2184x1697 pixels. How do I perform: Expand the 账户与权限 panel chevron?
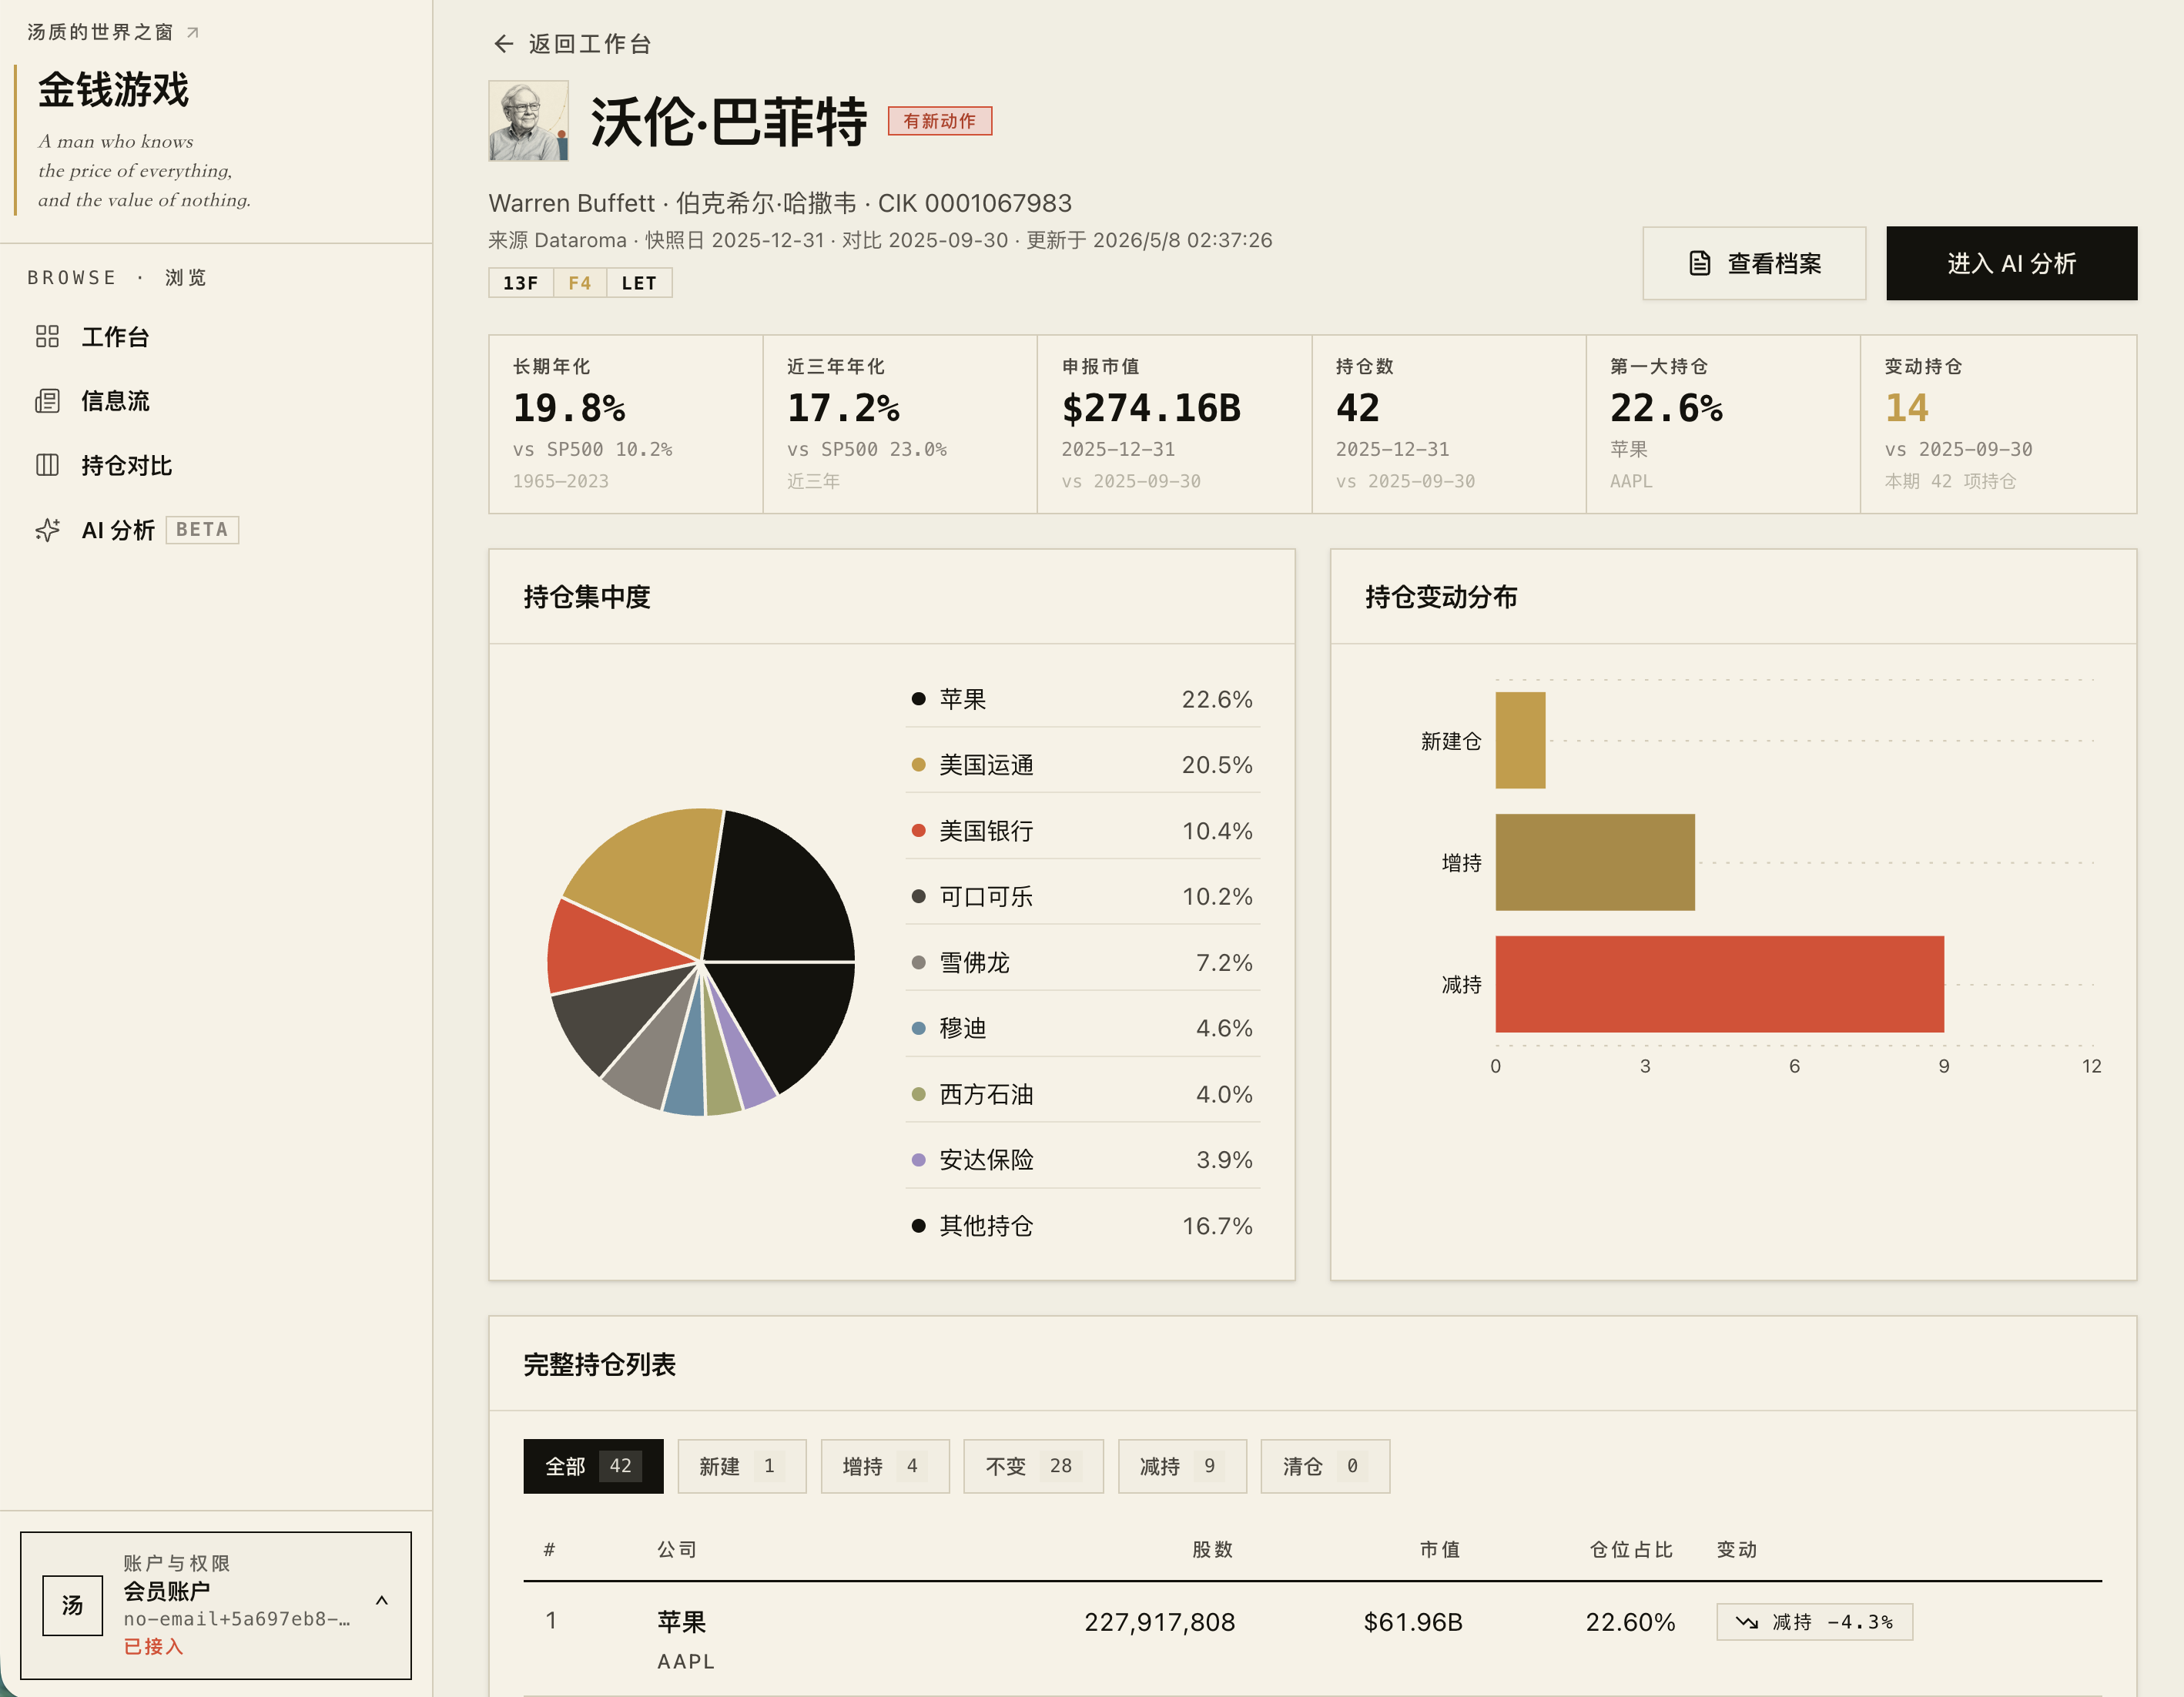pos(381,1600)
